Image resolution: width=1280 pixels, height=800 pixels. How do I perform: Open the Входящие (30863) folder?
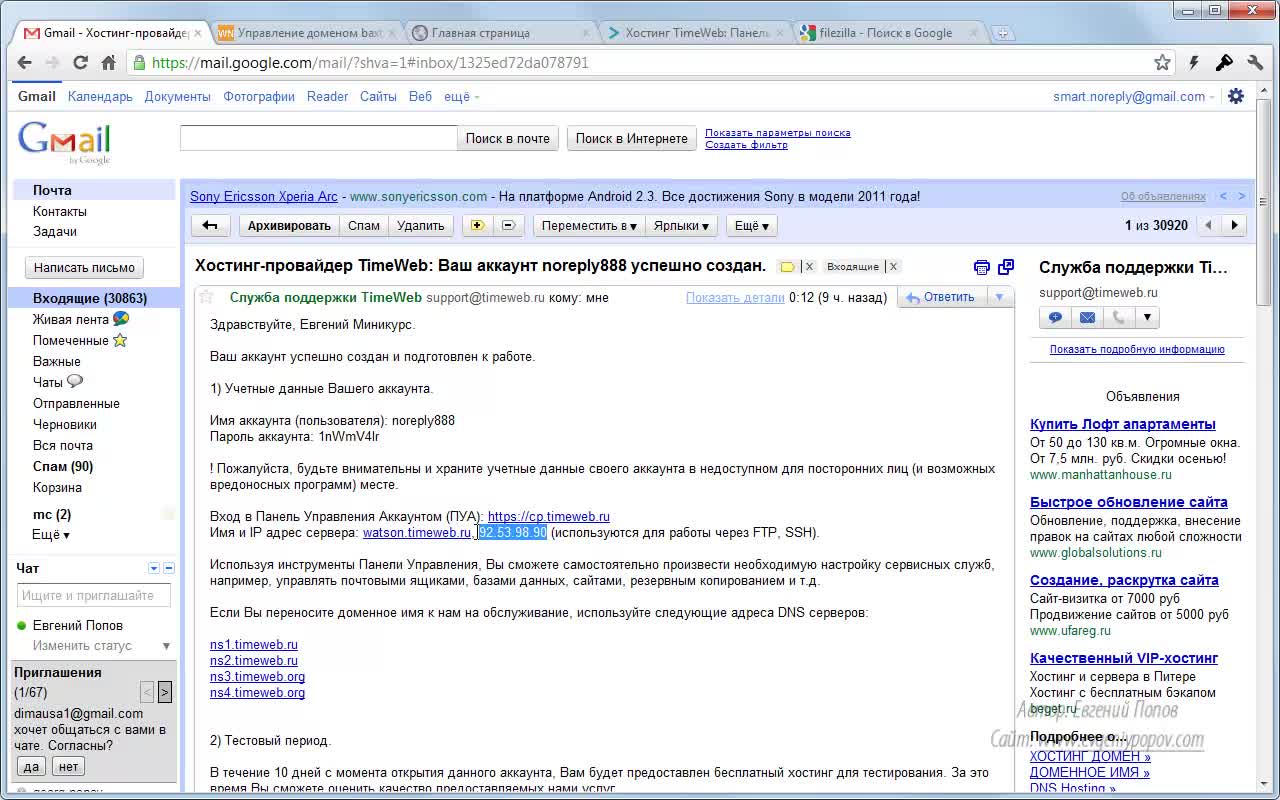[x=90, y=299]
